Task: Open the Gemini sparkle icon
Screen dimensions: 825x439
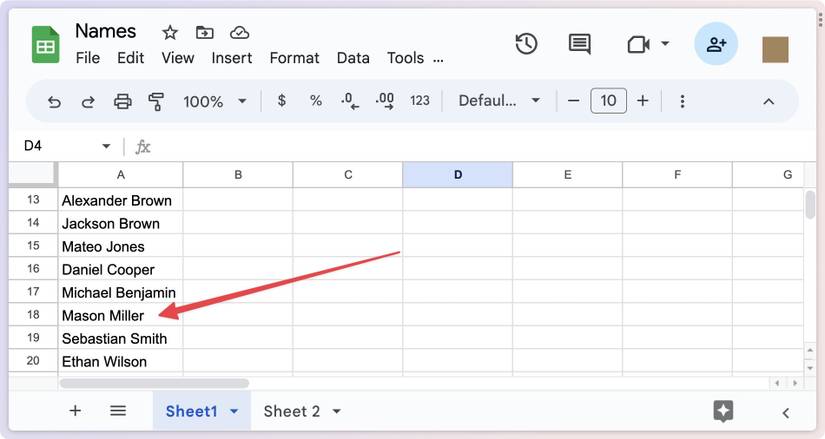Action: (x=724, y=411)
